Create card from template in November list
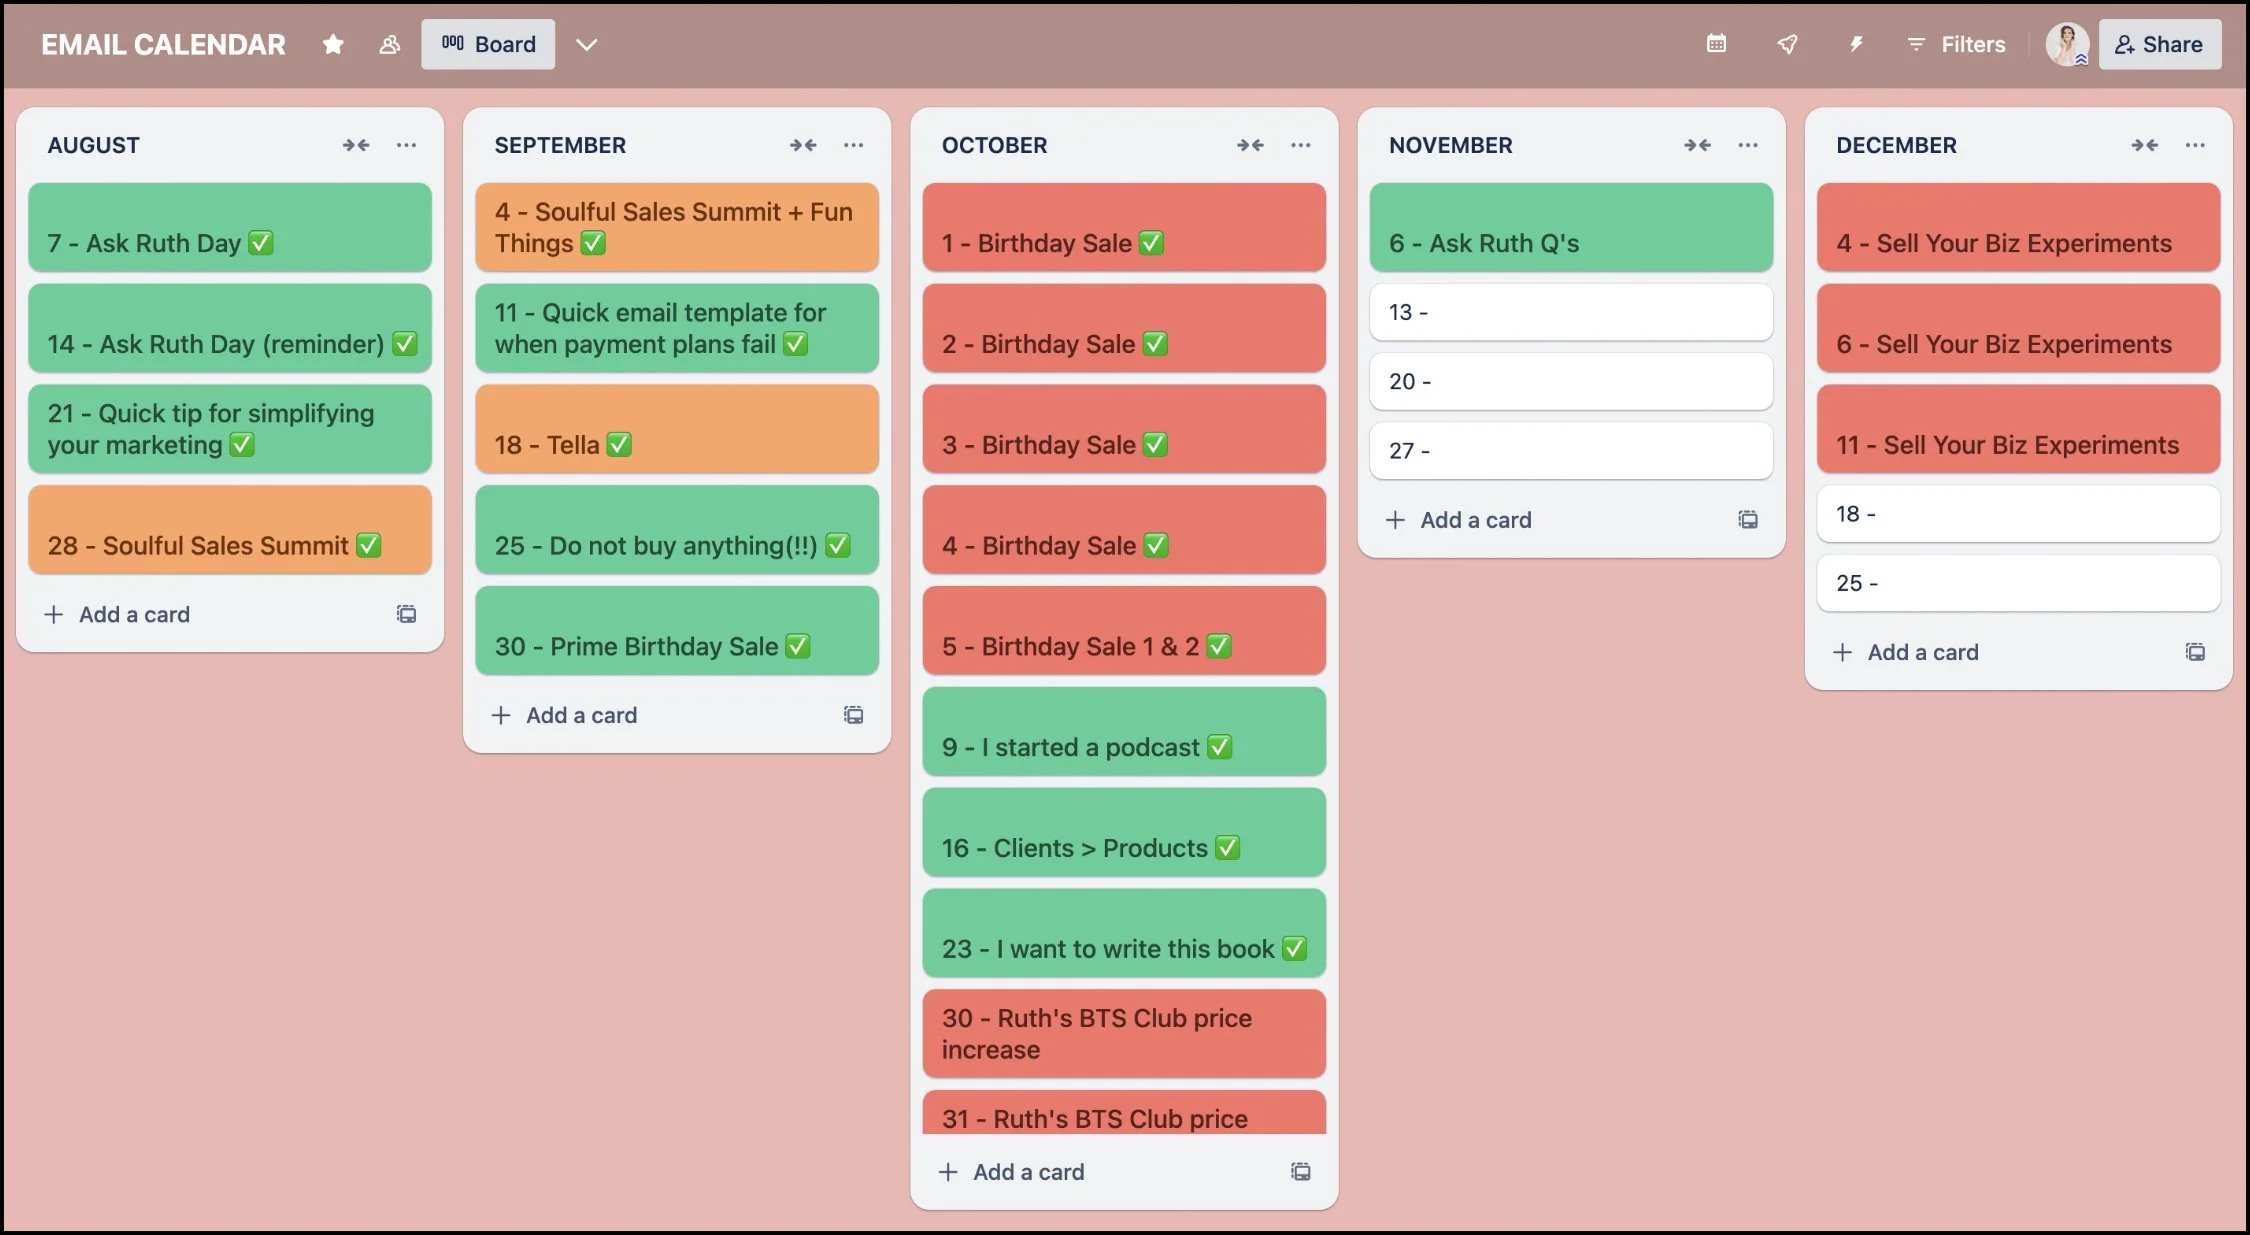This screenshot has width=2250, height=1235. coord(1747,520)
